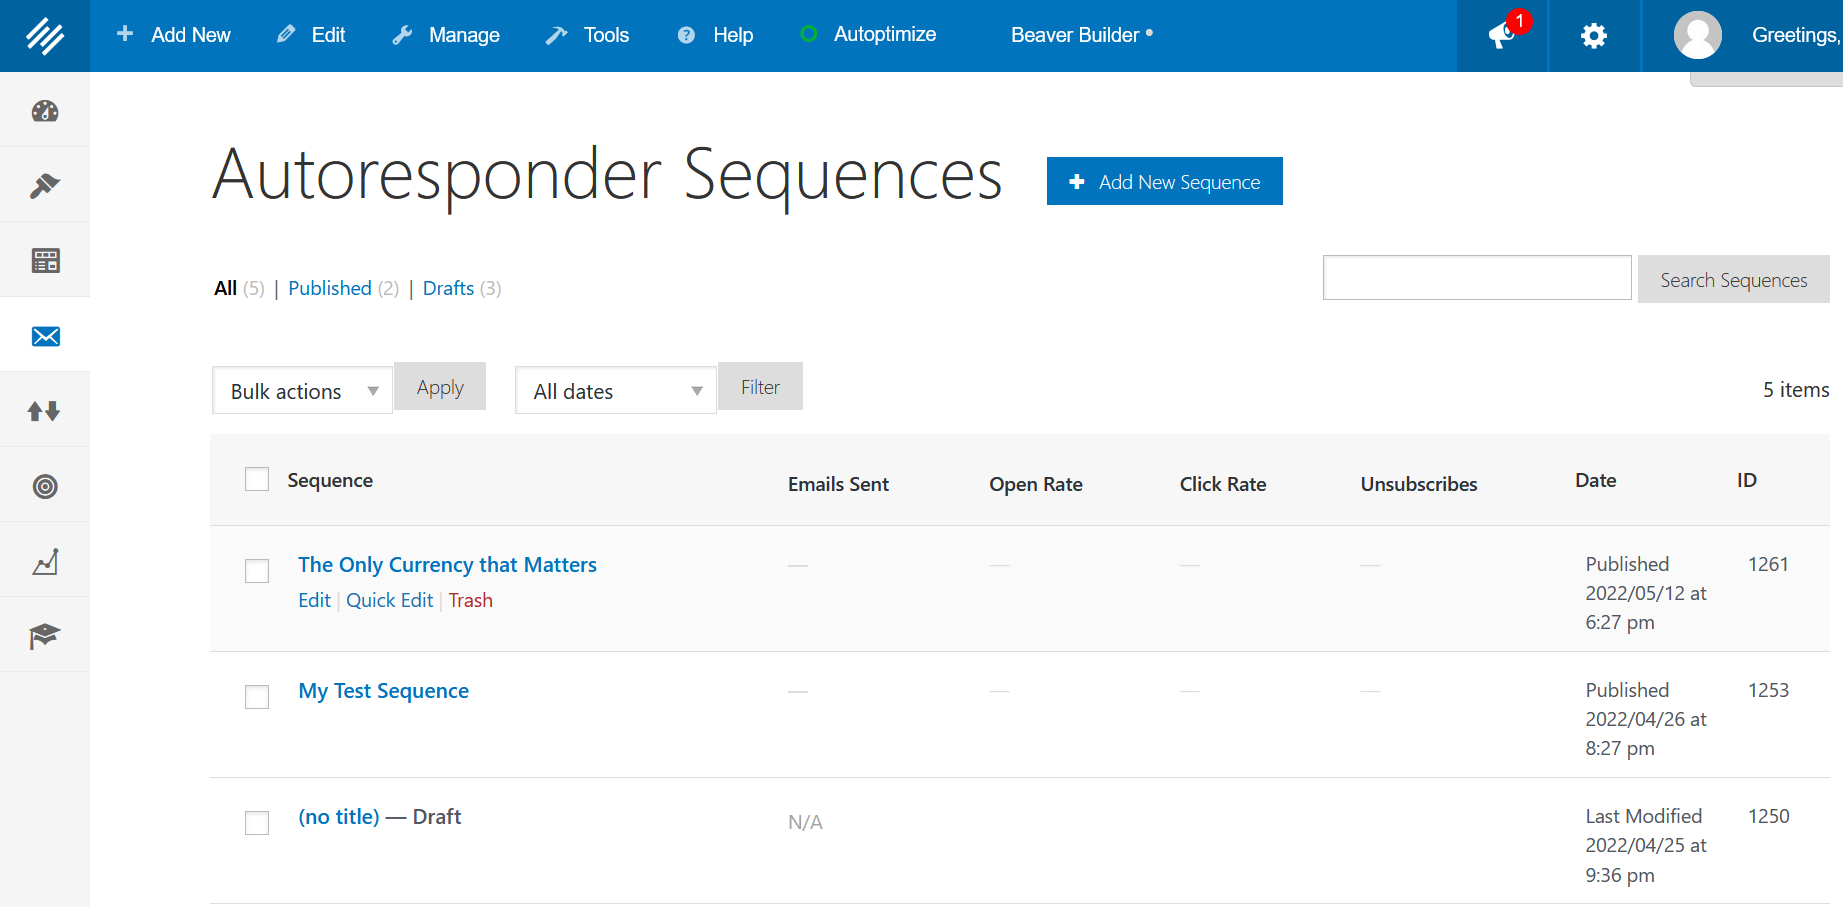Open the All dates dropdown
Image resolution: width=1843 pixels, height=907 pixels.
pyautogui.click(x=616, y=391)
